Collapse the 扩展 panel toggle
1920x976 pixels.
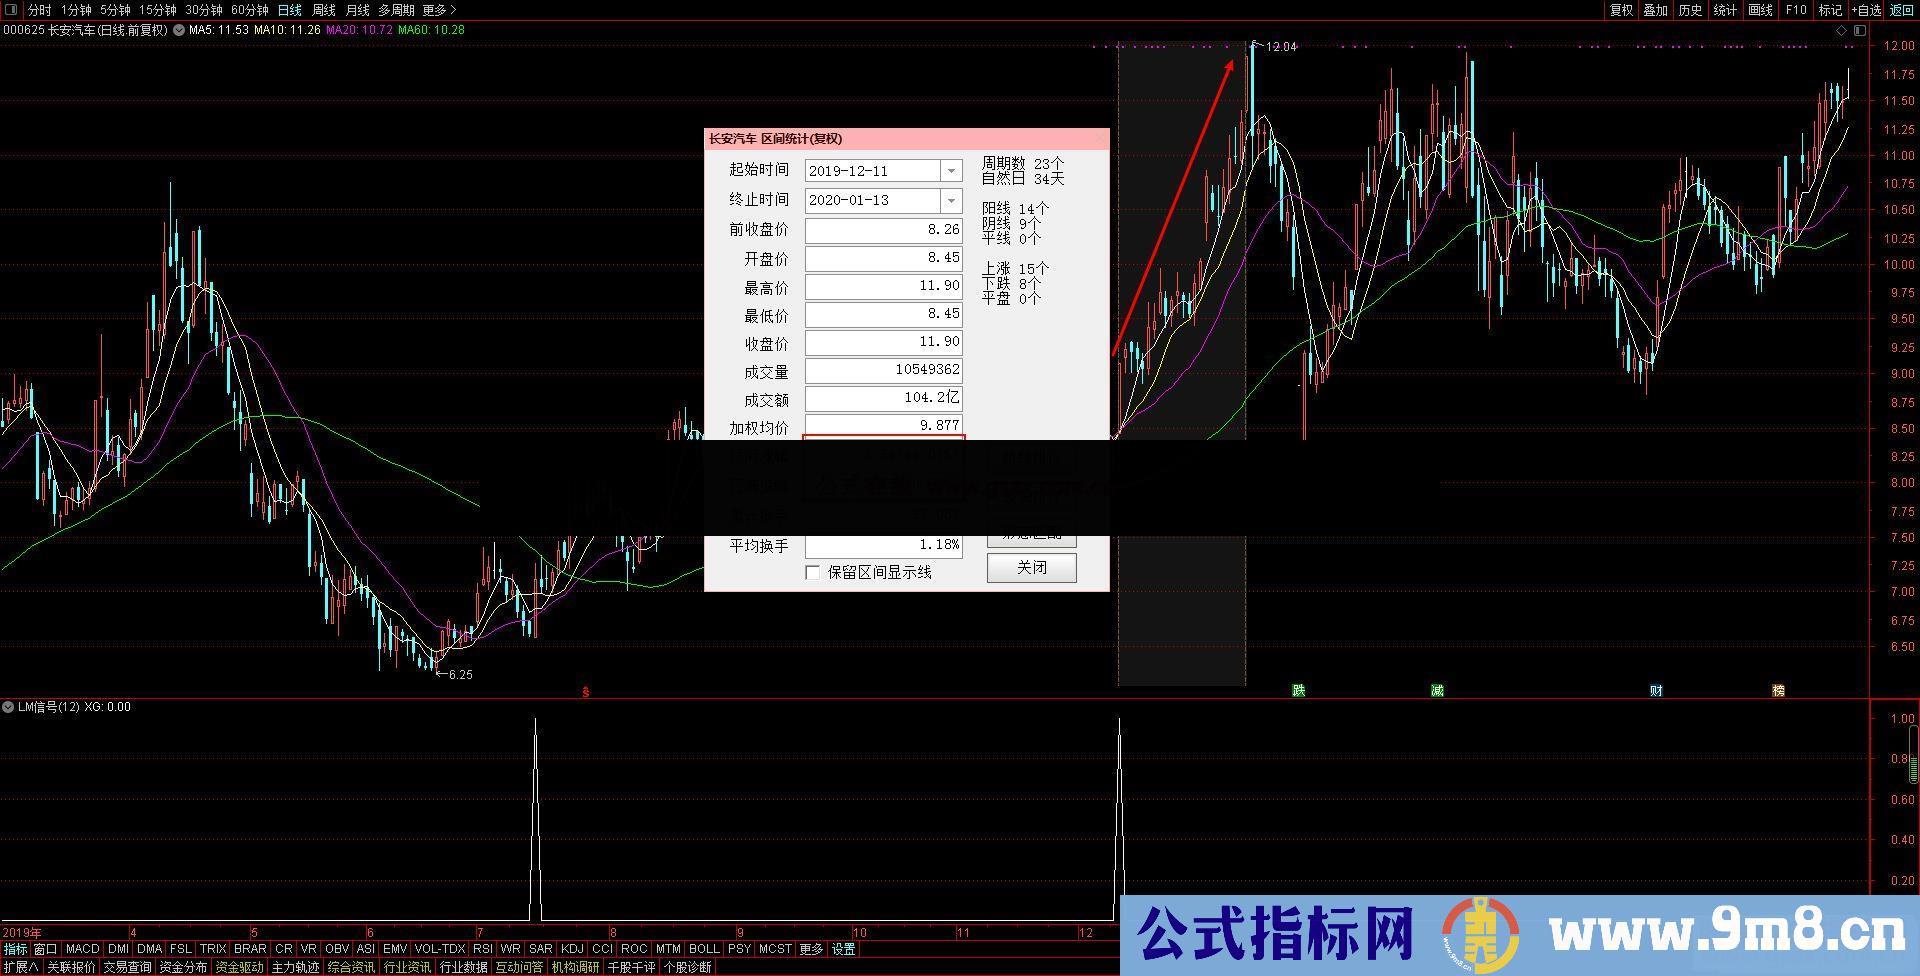21,967
